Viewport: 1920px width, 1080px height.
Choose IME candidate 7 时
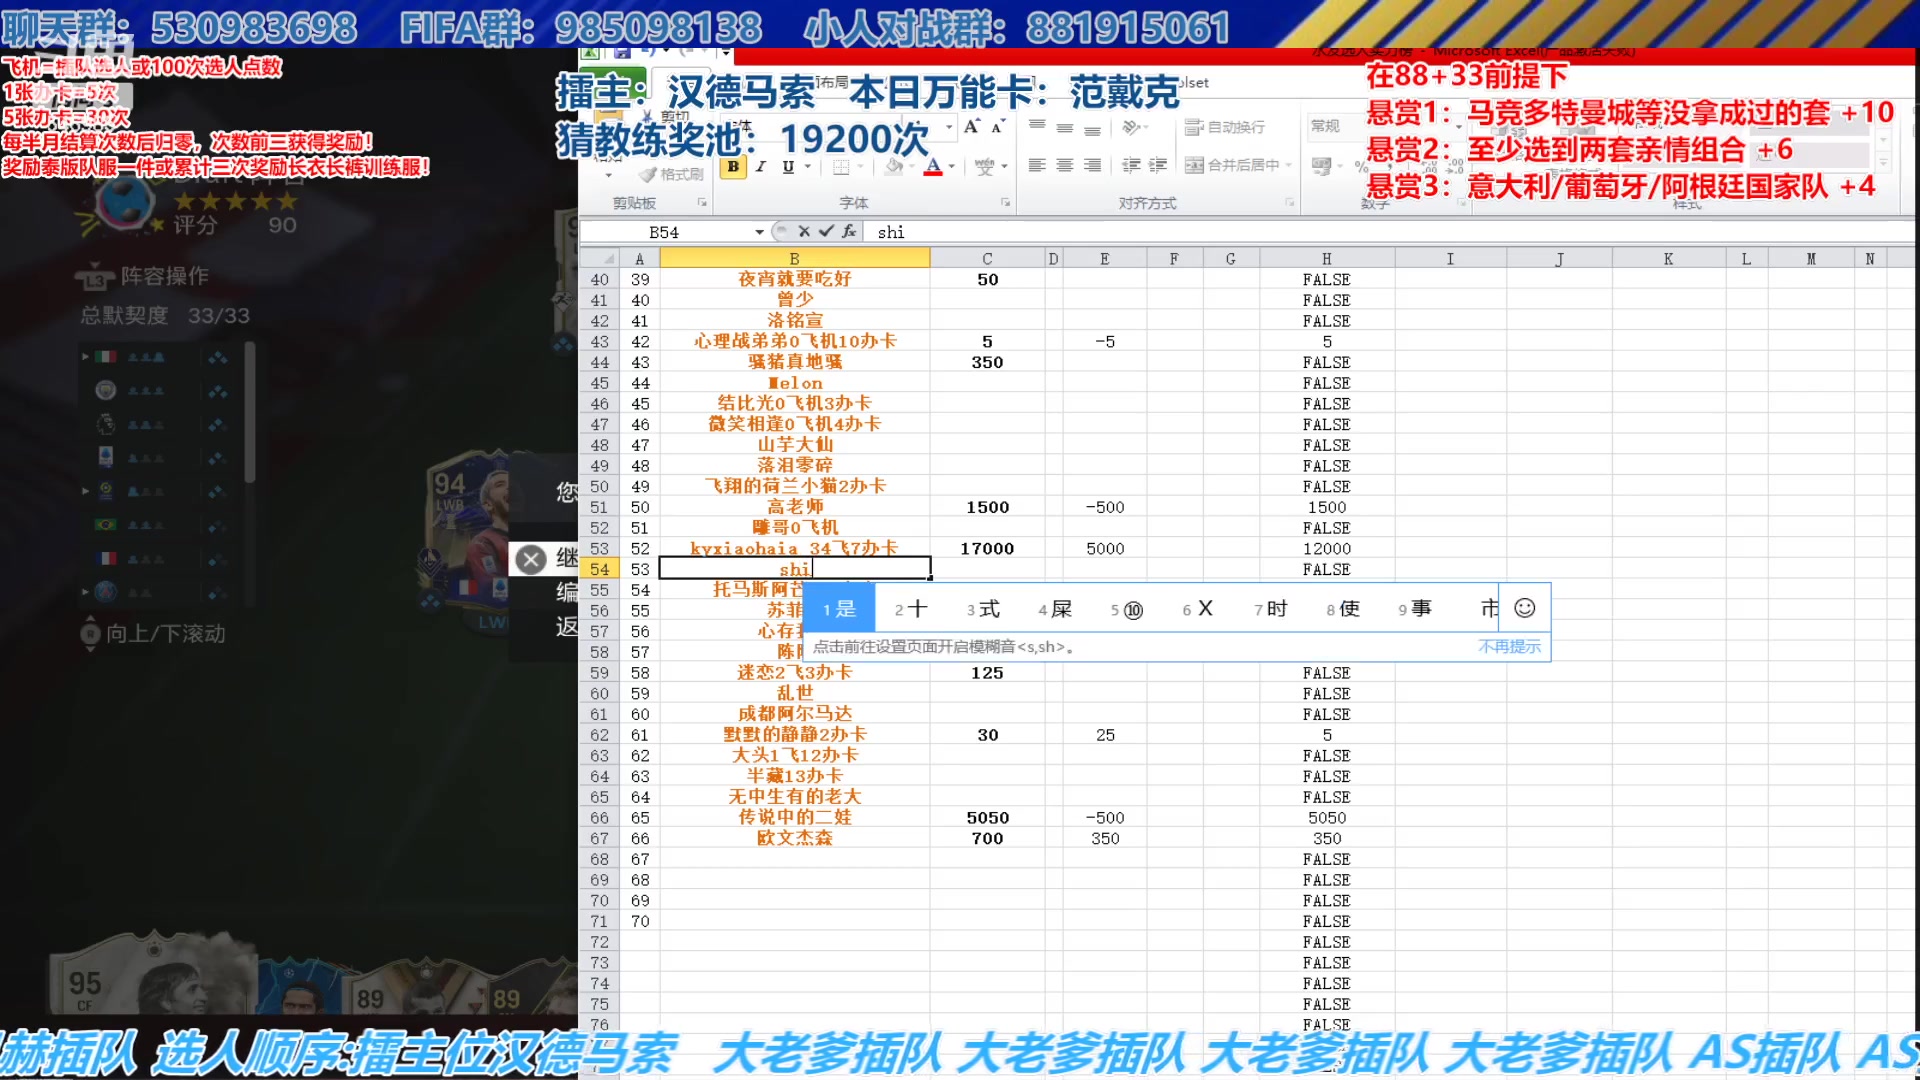tap(1271, 609)
